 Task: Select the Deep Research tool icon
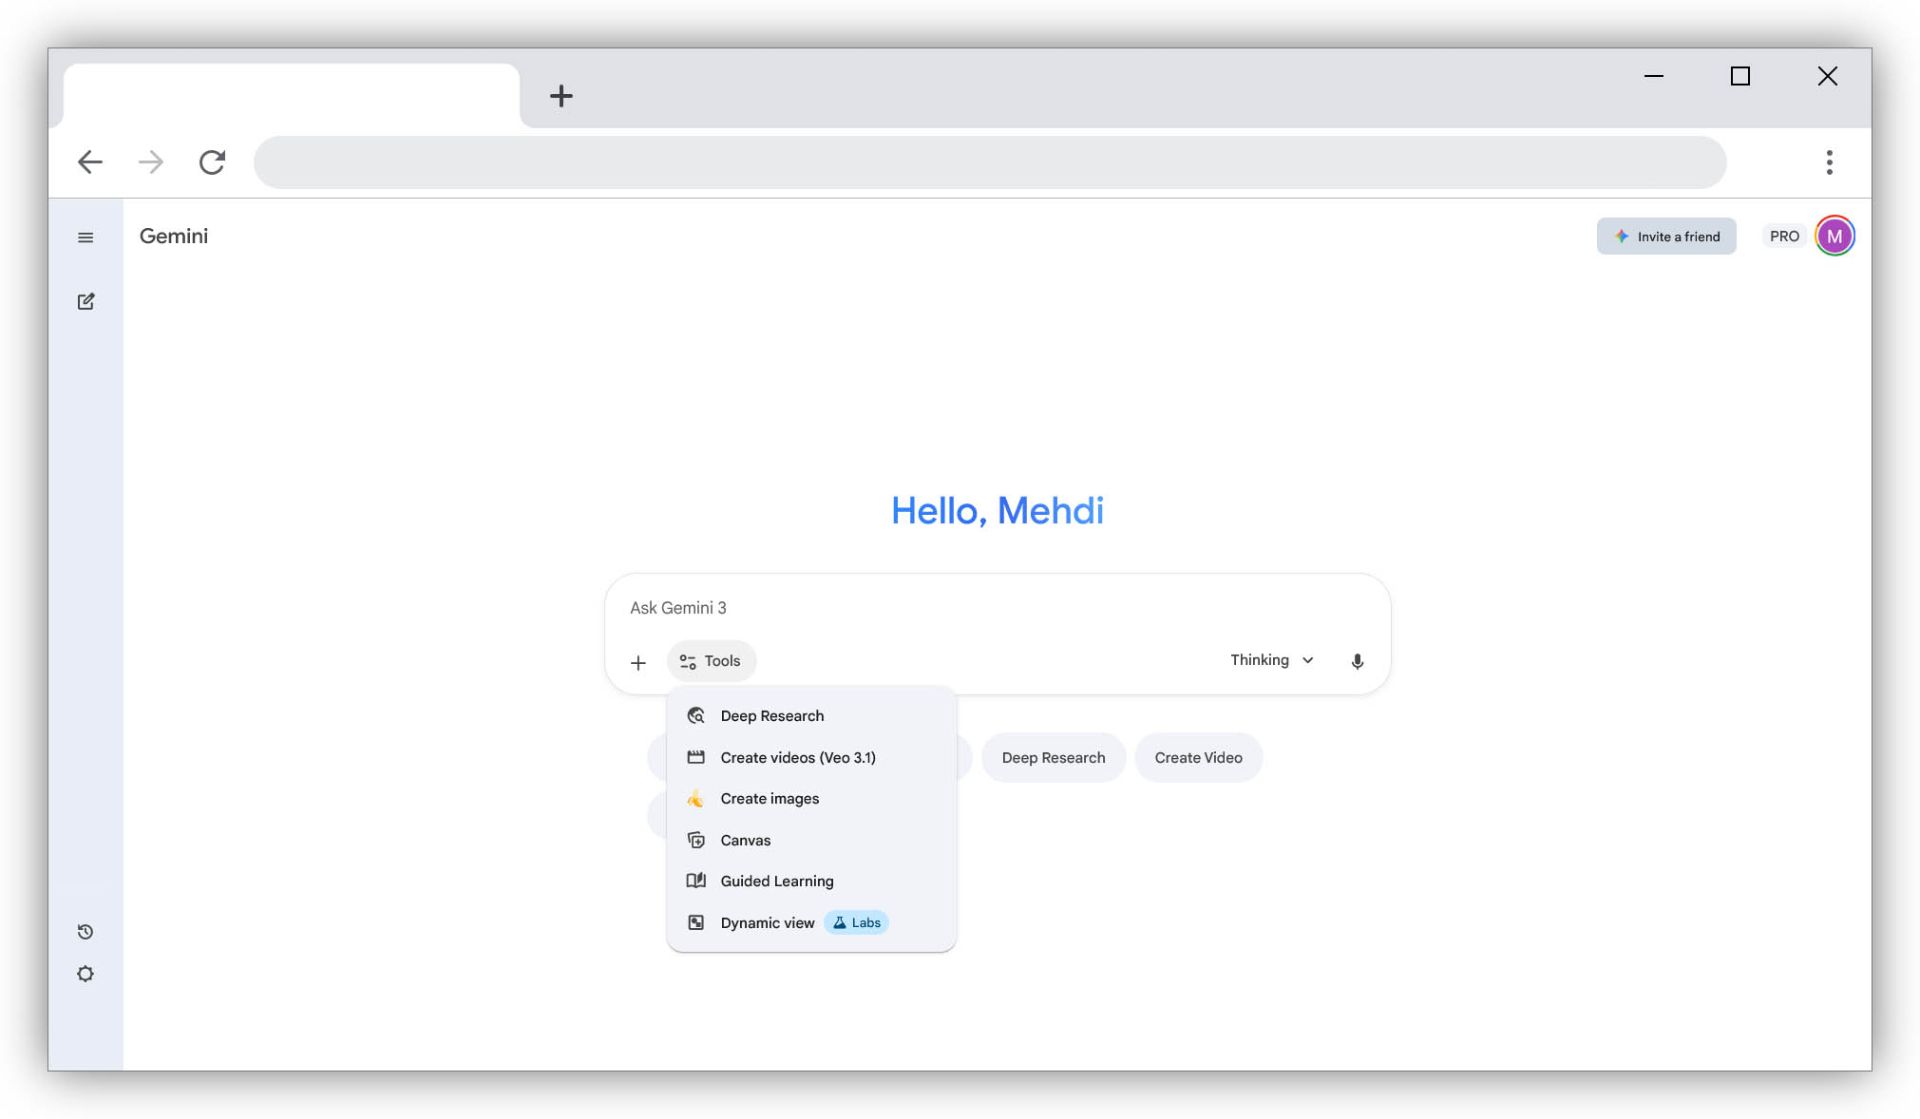click(696, 715)
